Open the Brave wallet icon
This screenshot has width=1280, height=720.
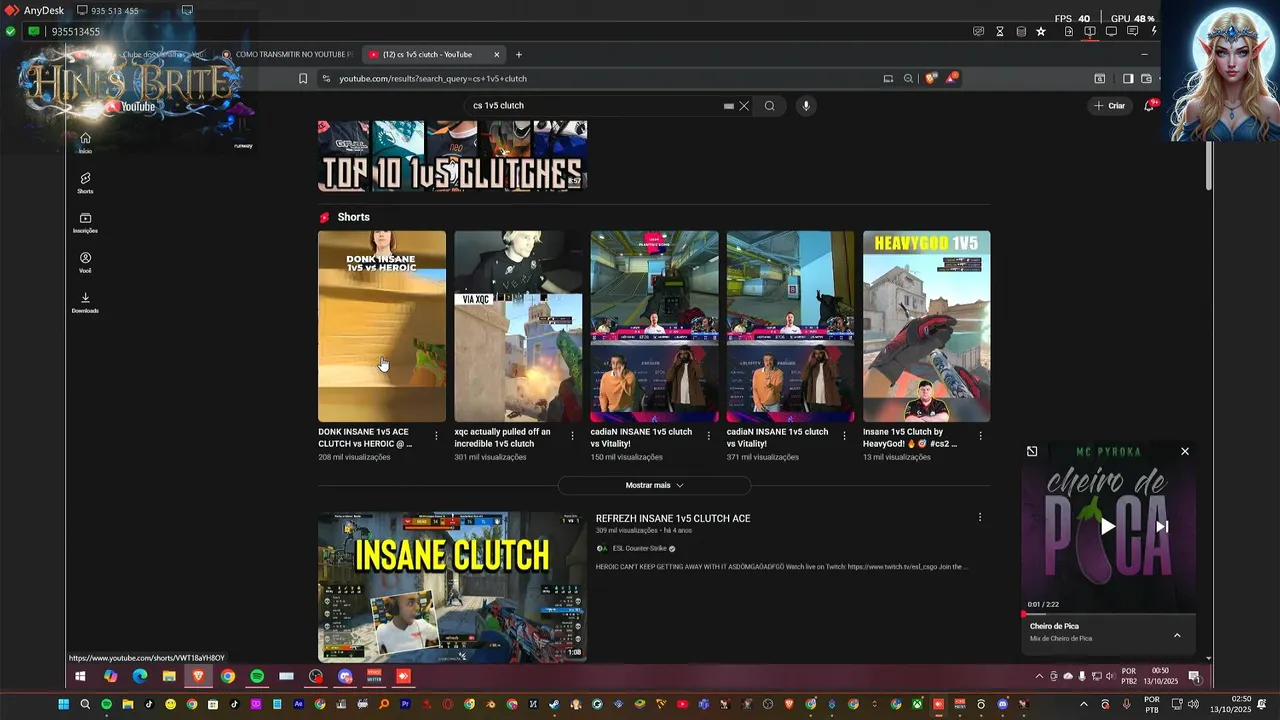[x=1147, y=78]
